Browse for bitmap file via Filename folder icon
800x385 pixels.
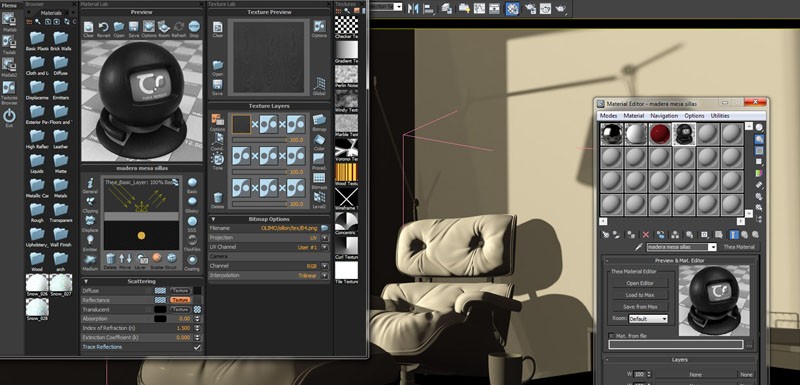[324, 228]
